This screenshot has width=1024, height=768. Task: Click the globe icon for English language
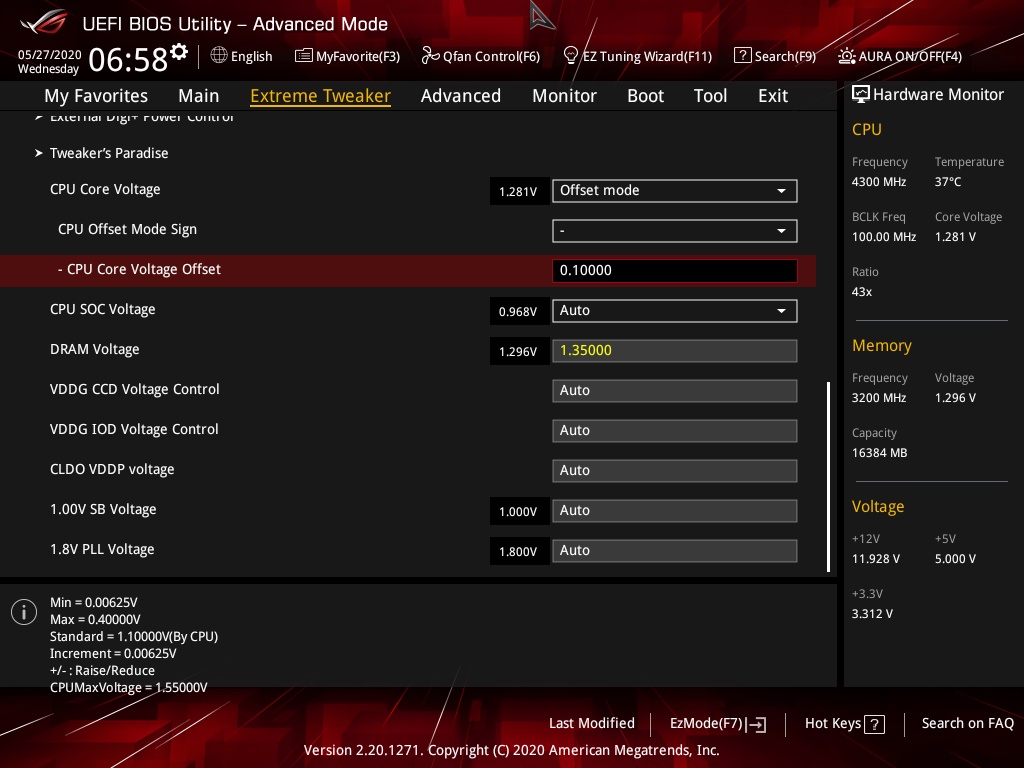pos(219,56)
